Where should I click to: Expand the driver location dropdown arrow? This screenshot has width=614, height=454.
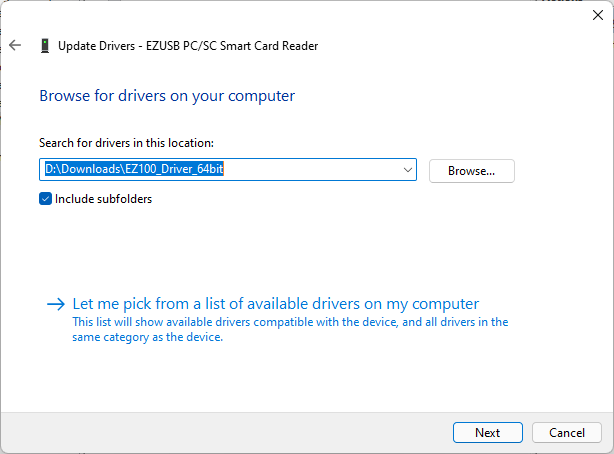pos(407,171)
